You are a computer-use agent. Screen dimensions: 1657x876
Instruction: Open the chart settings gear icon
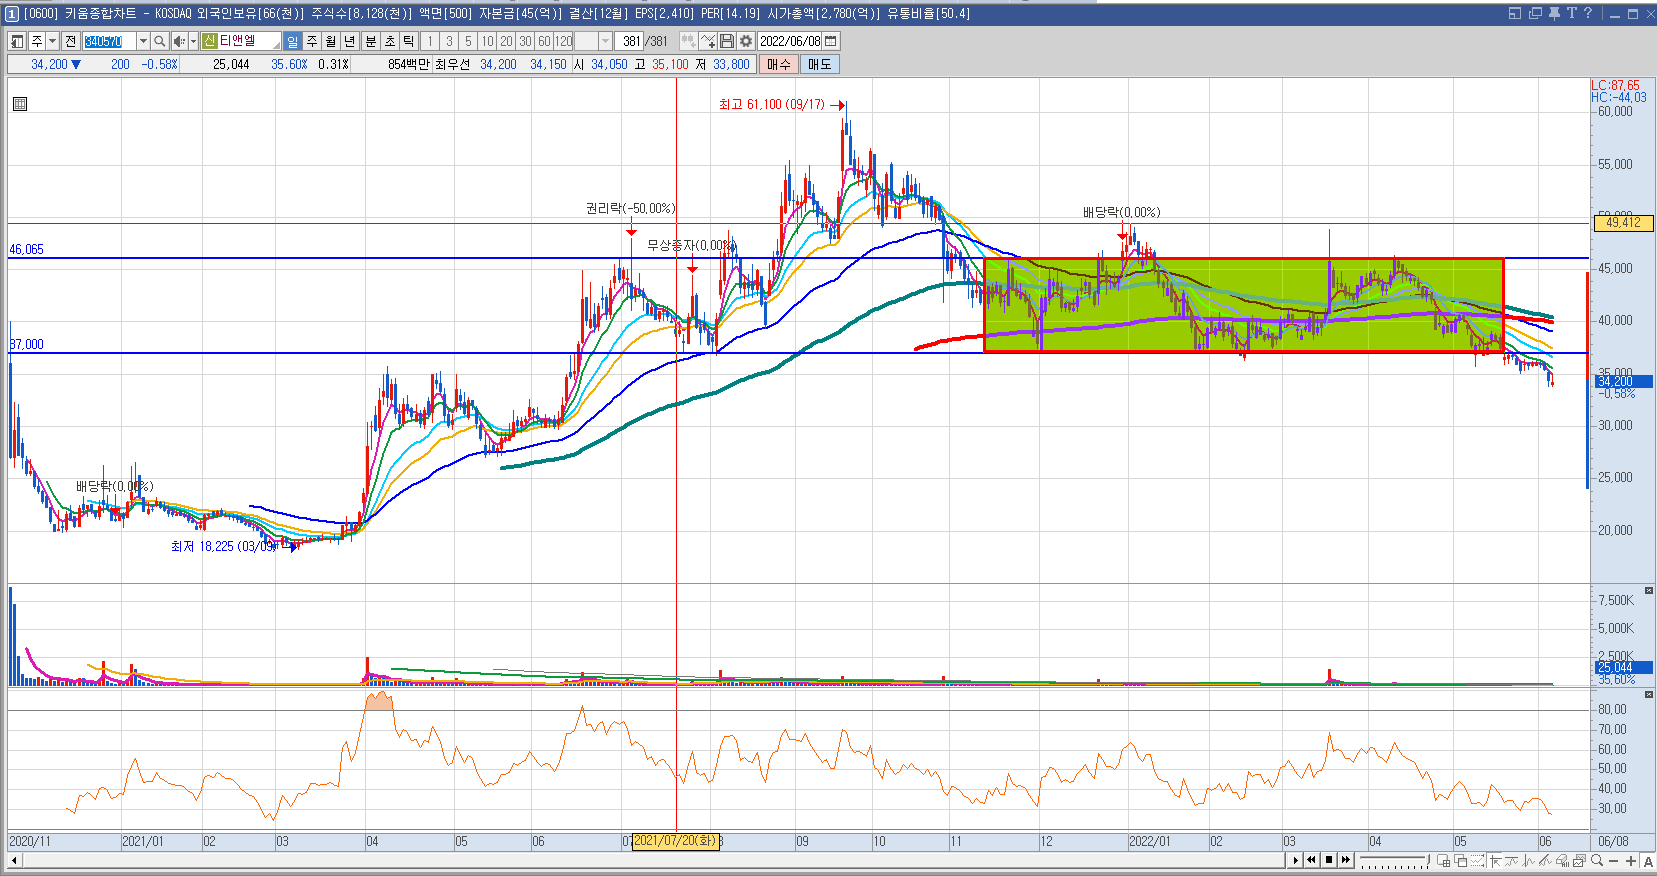click(x=746, y=41)
